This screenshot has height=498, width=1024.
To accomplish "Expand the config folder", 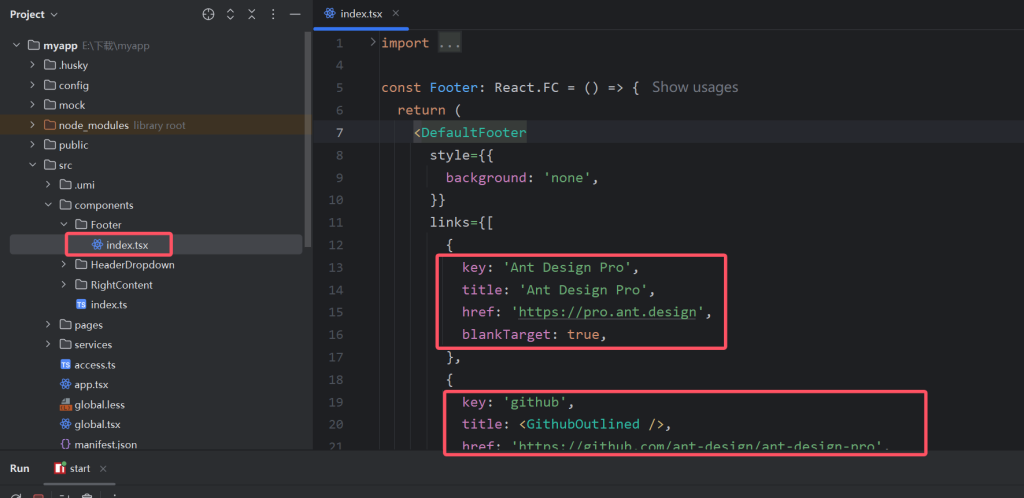I will [x=32, y=86].
